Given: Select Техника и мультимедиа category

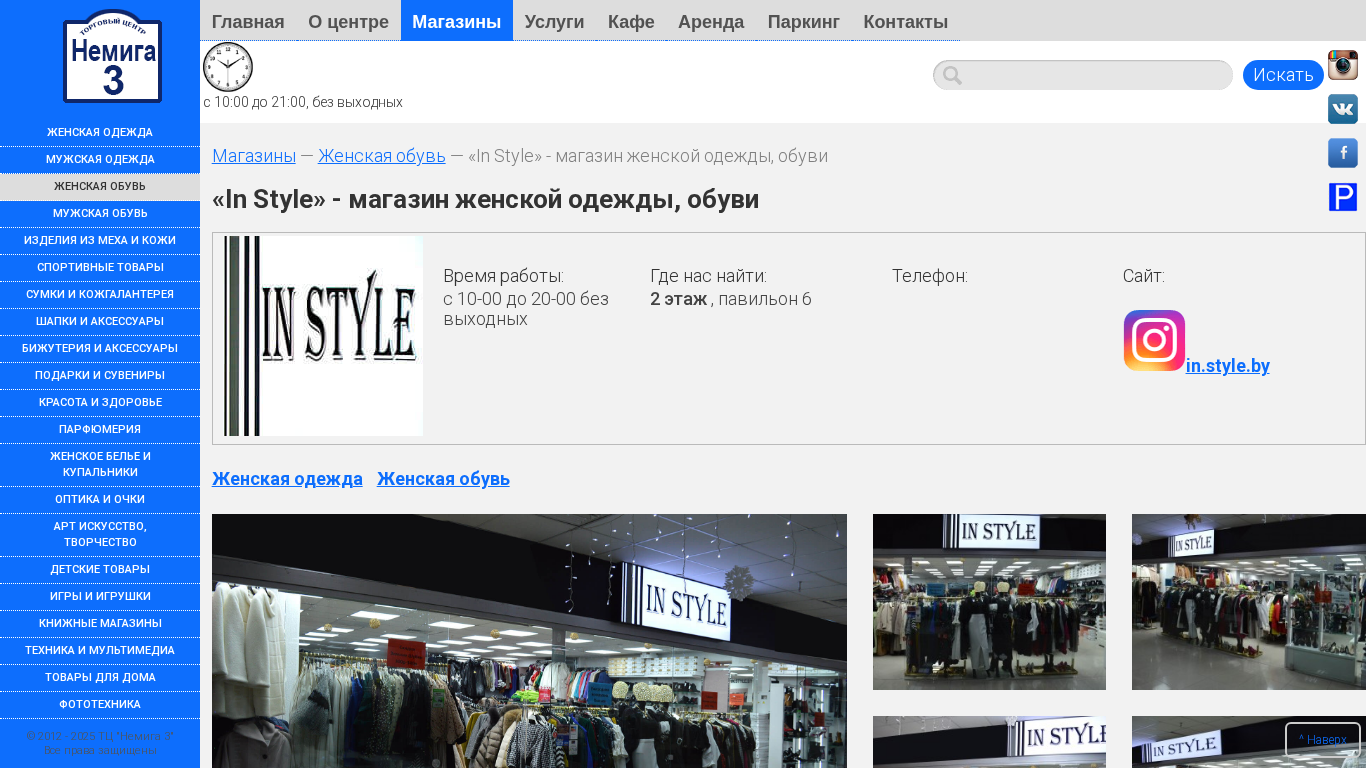Looking at the screenshot, I should coord(100,651).
